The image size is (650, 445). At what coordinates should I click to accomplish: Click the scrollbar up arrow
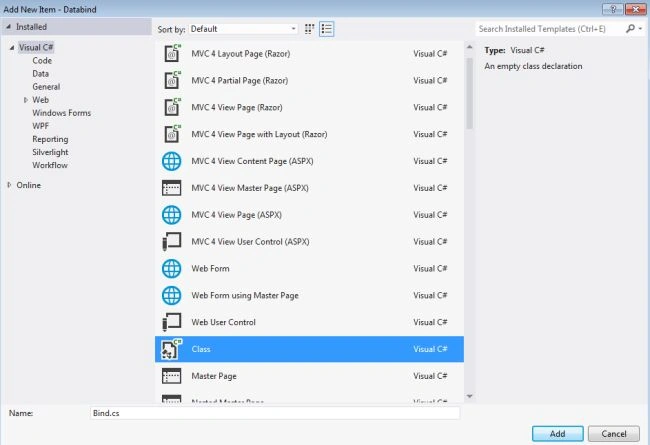[469, 47]
